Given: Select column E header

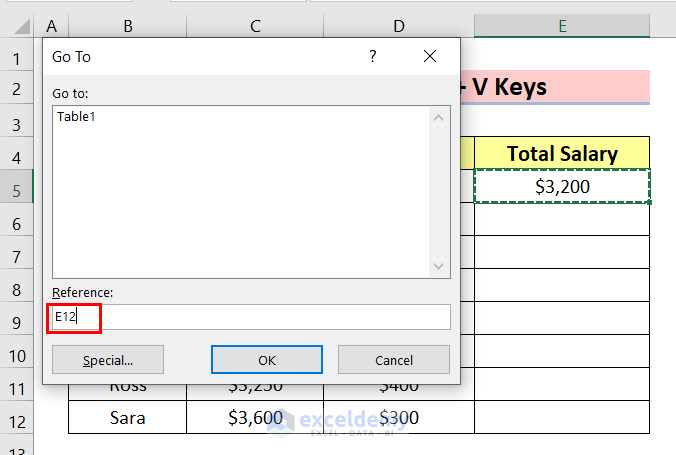Looking at the screenshot, I should click(x=562, y=26).
